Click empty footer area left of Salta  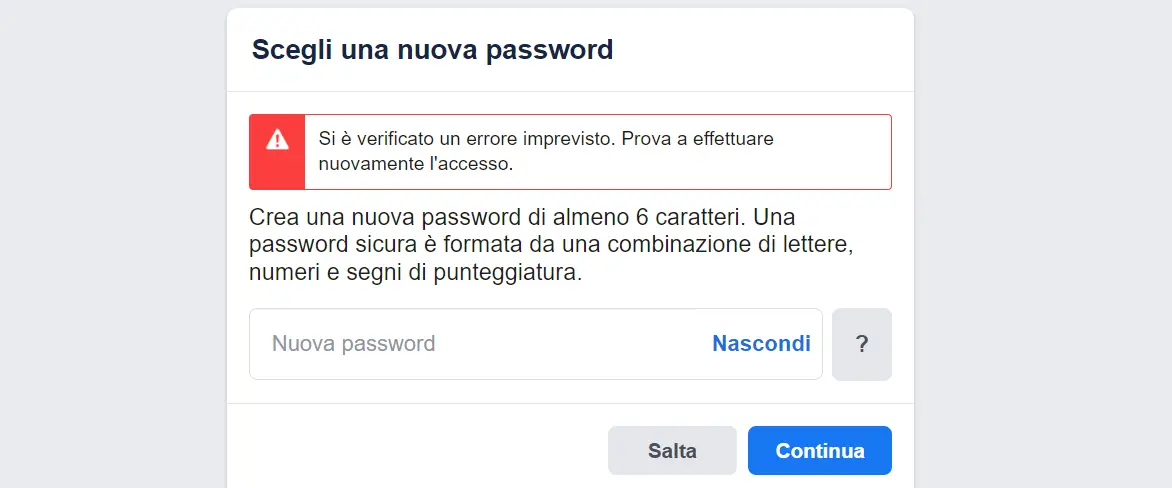[420, 451]
